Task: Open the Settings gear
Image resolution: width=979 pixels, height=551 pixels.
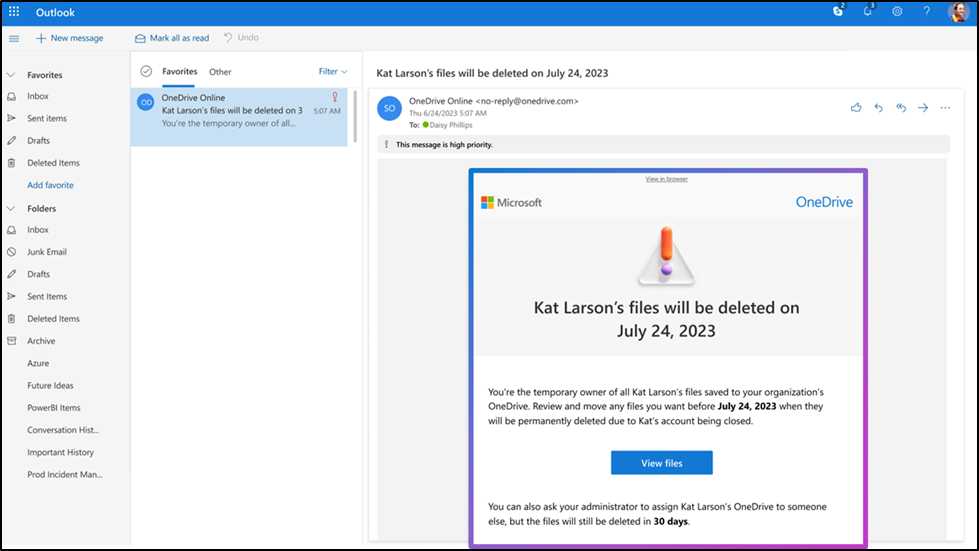Action: (x=897, y=12)
